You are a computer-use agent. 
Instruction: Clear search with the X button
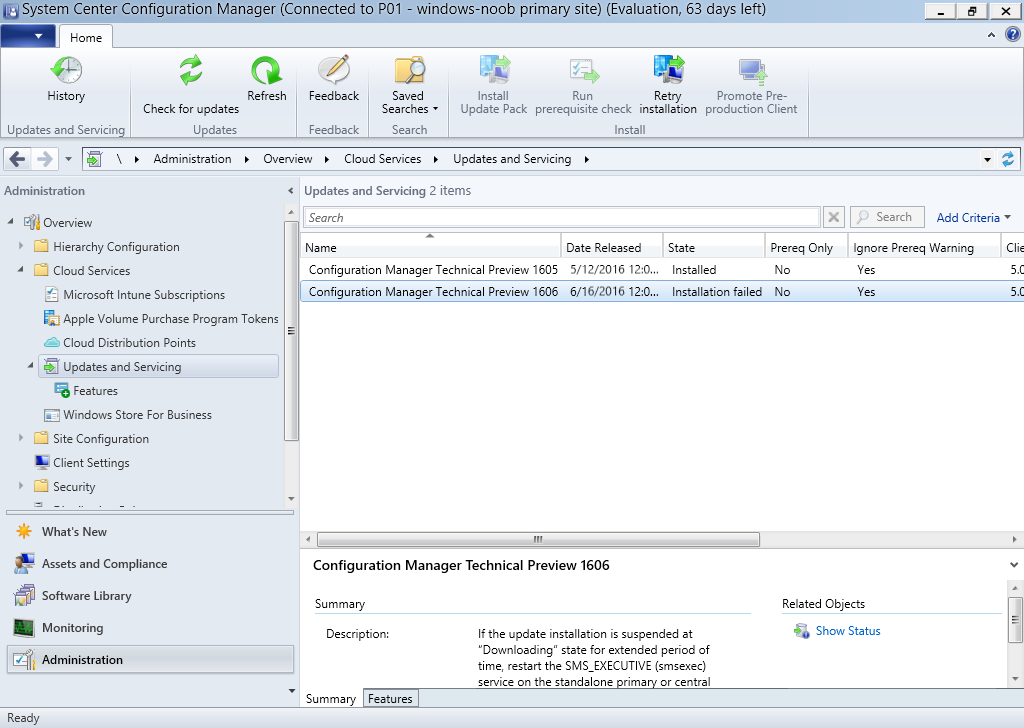click(x=833, y=217)
